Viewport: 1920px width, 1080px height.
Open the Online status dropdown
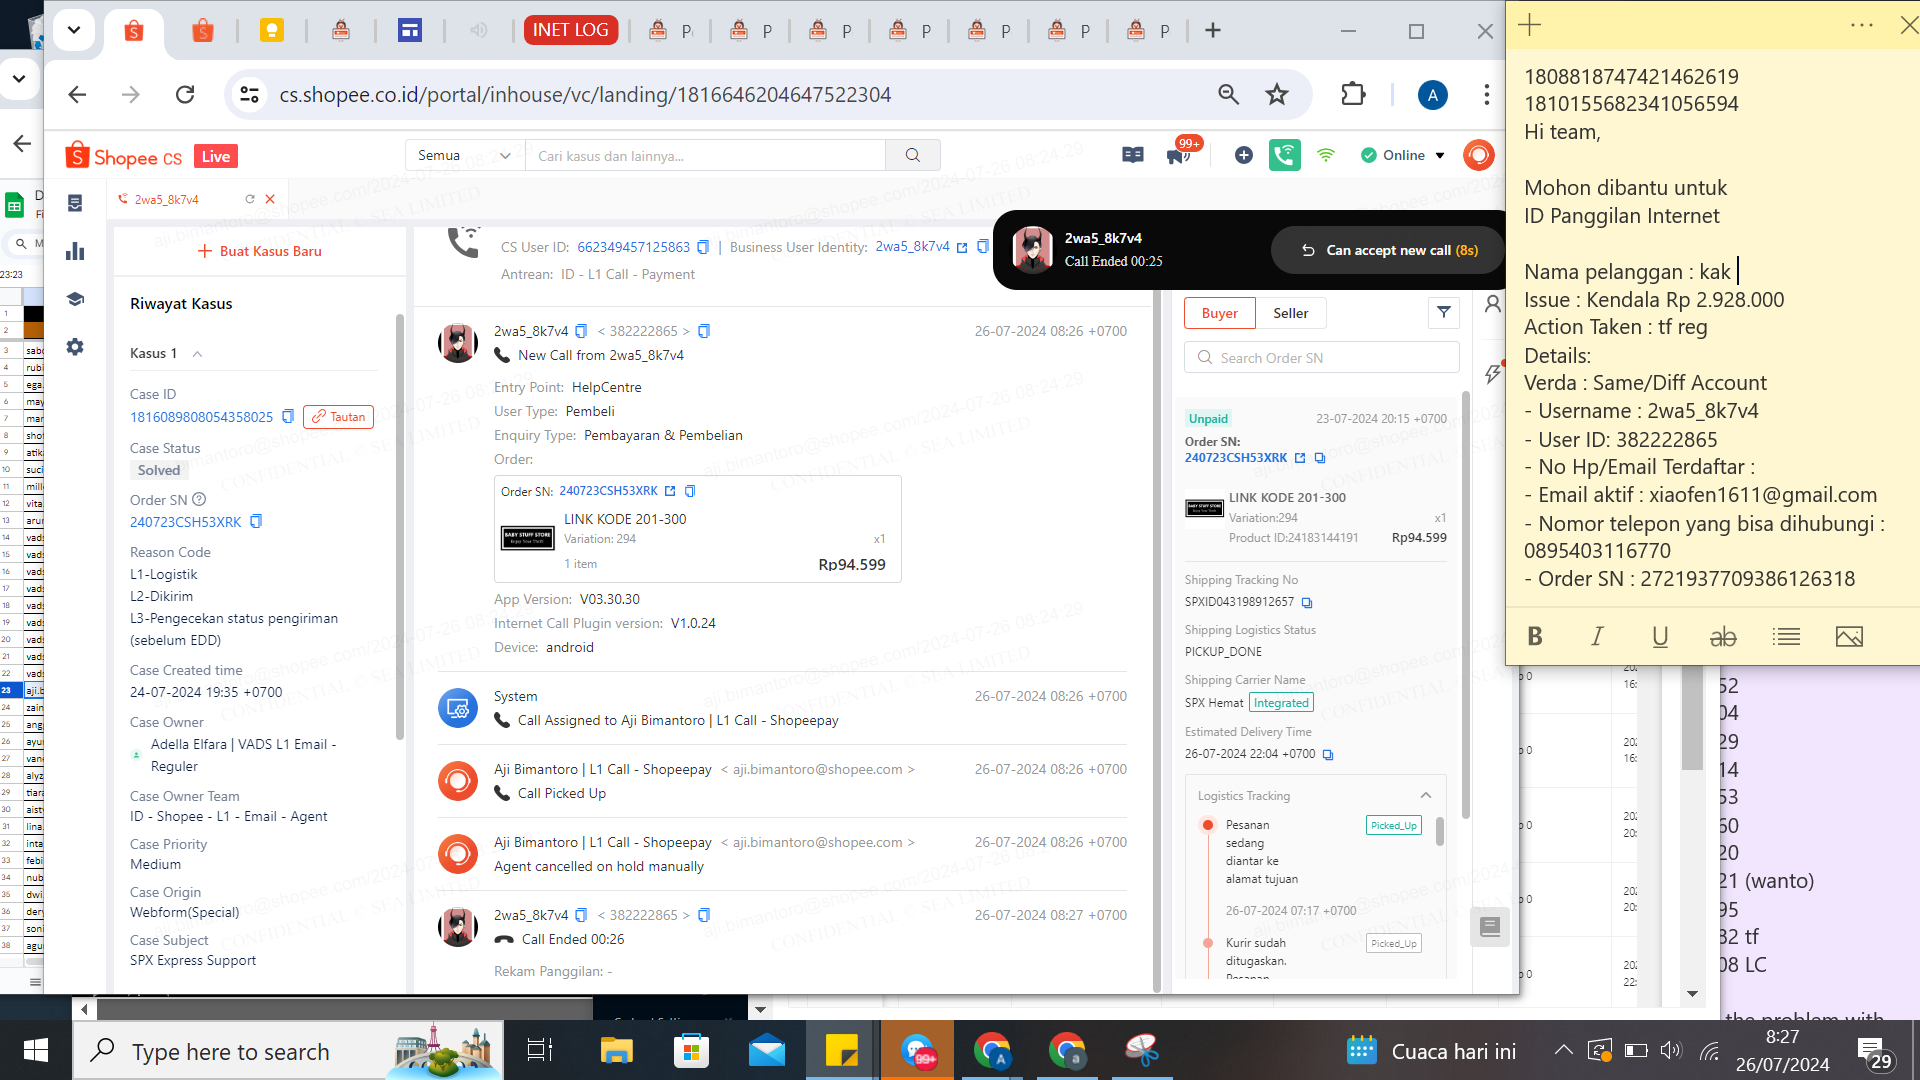(1403, 155)
